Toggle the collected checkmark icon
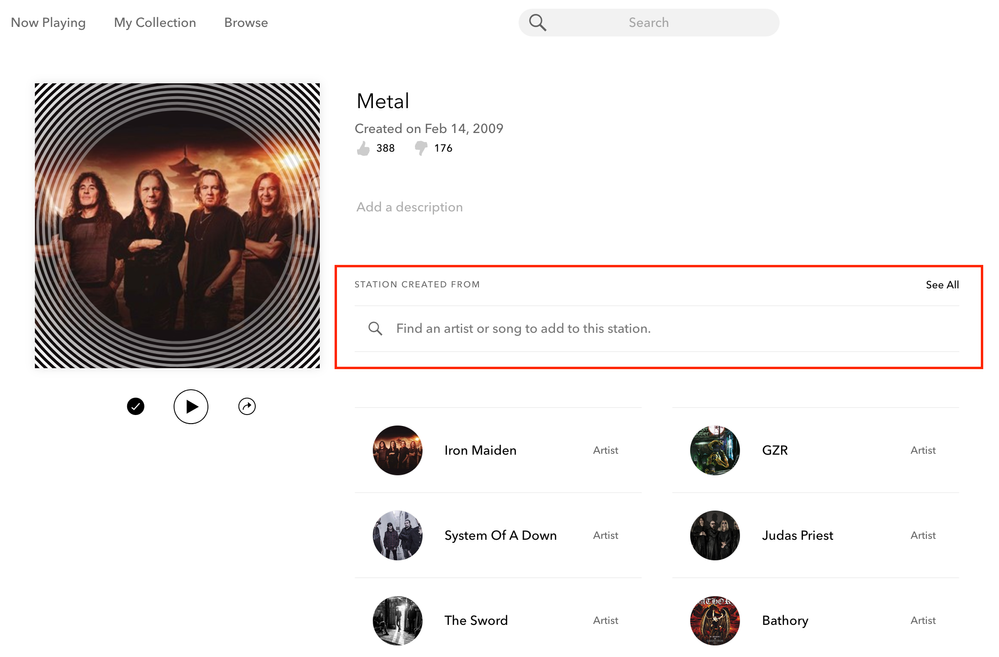This screenshot has height=657, width=999. [x=136, y=407]
